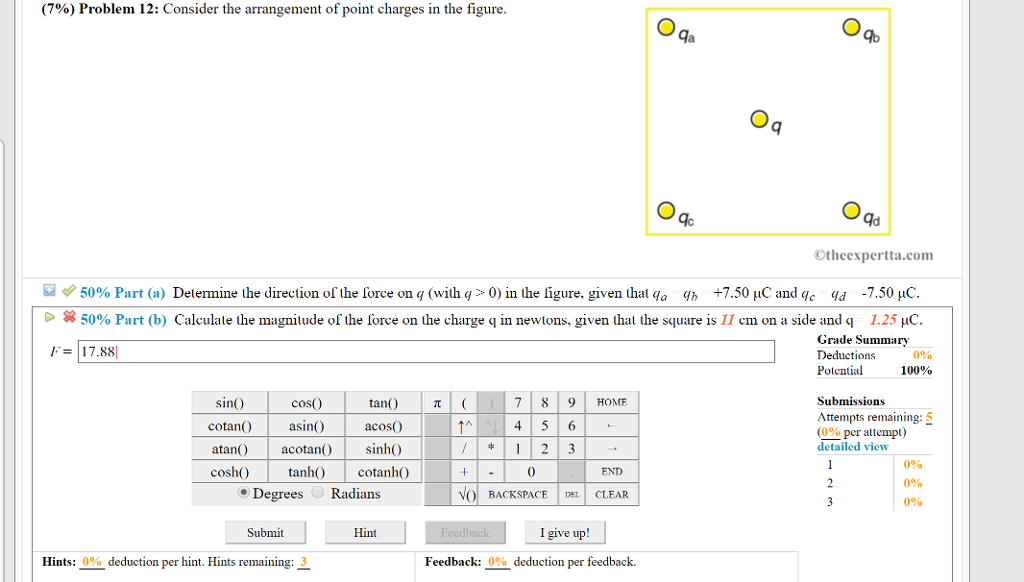Click the I give up! button
This screenshot has width=1024, height=582.
coord(564,532)
